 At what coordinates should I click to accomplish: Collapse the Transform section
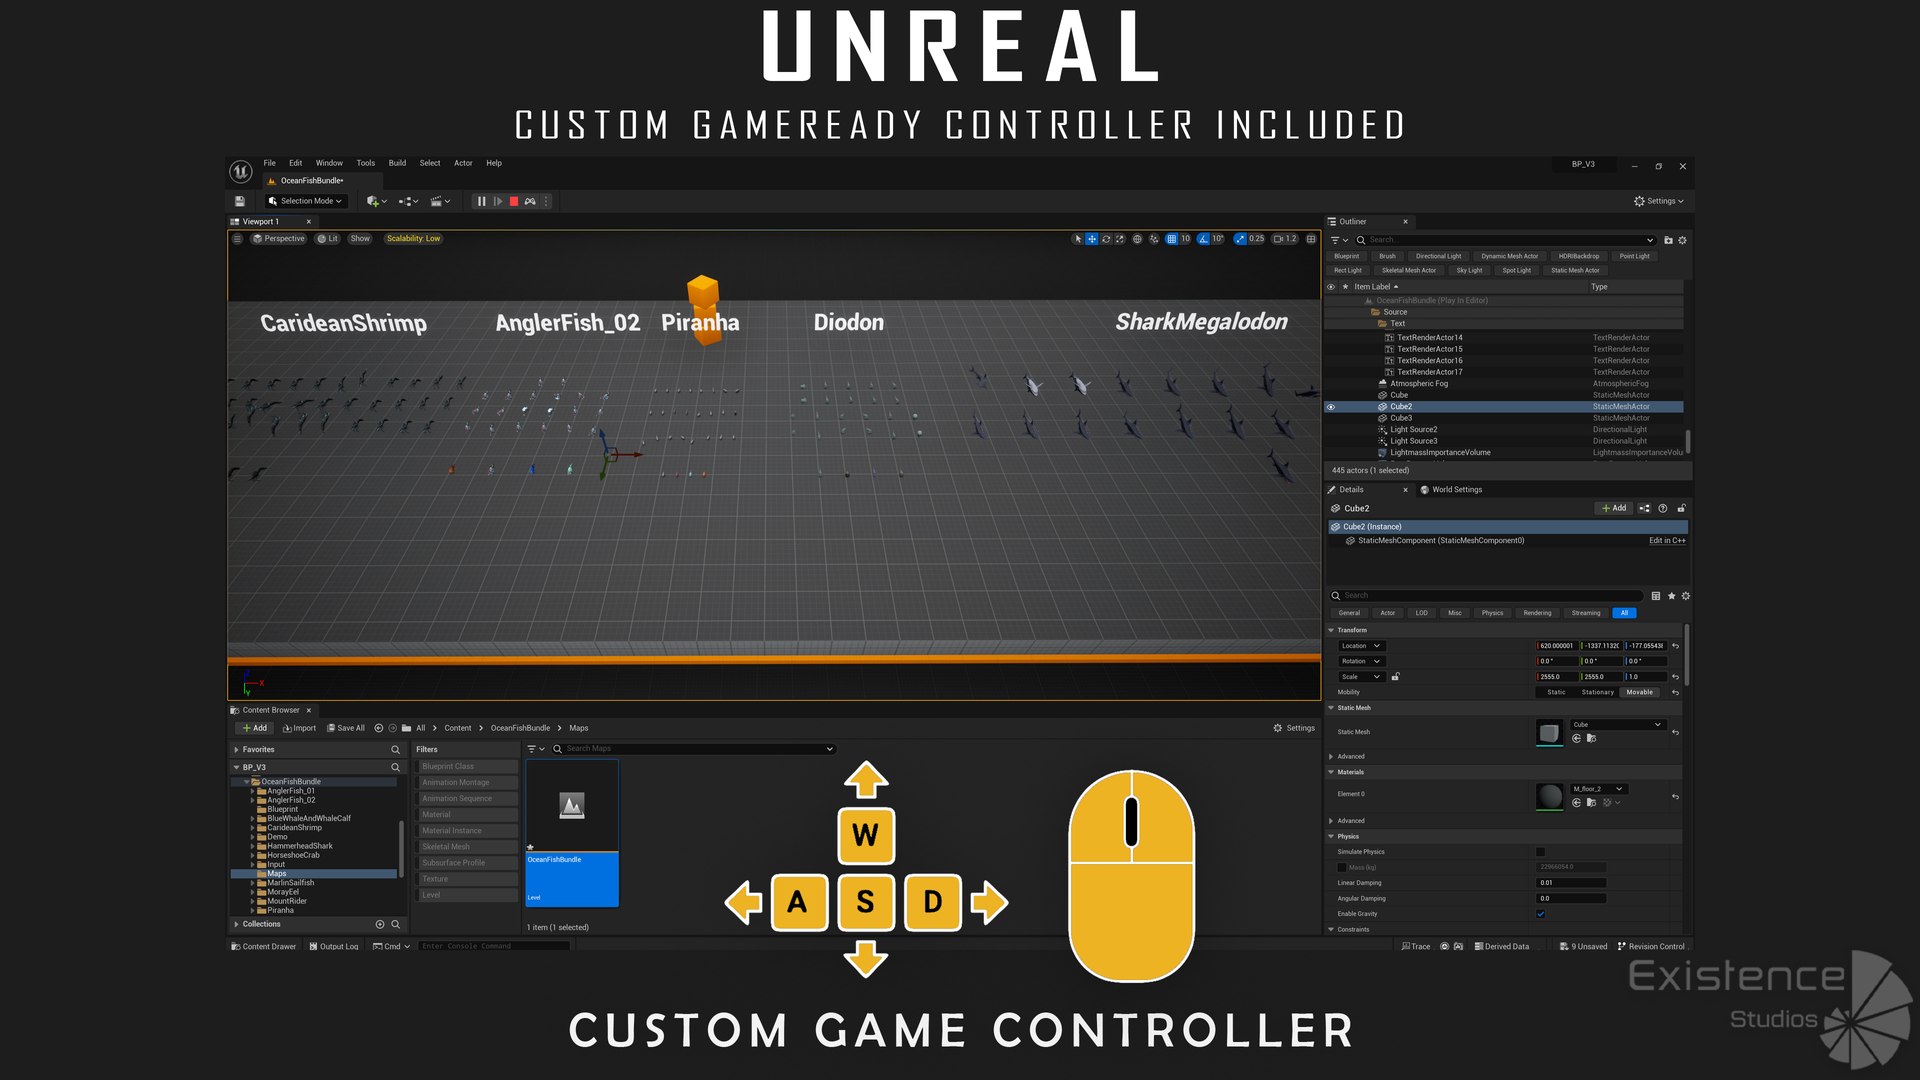tap(1331, 631)
